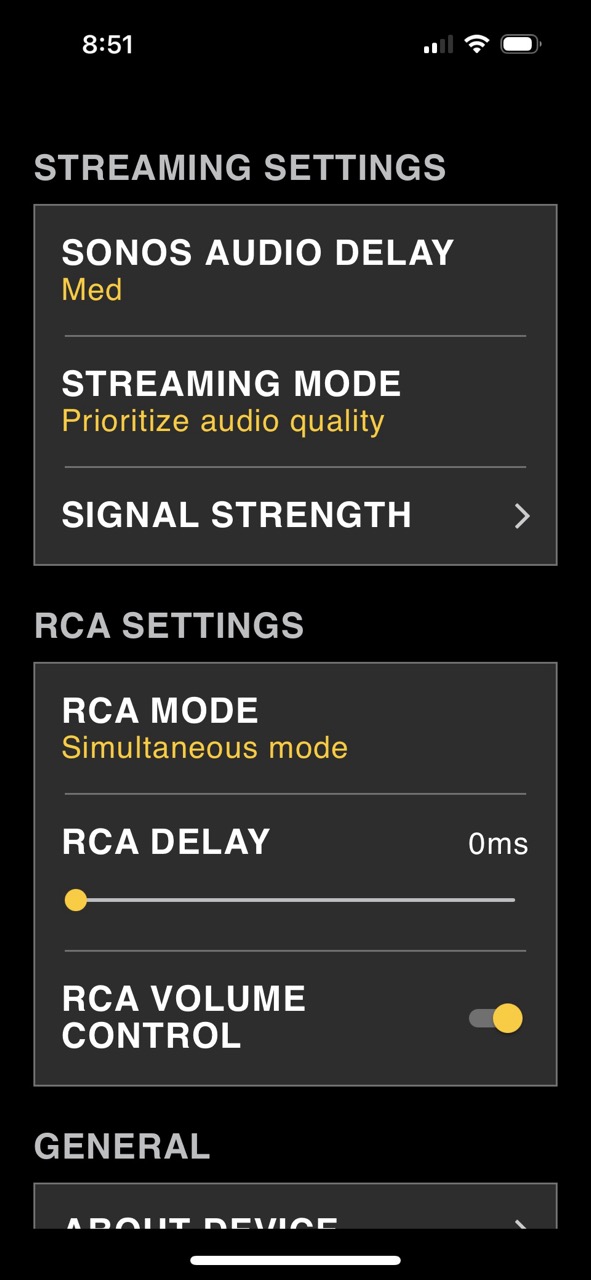The width and height of the screenshot is (591, 1280).
Task: Tap the 8:51 clock in status bar
Action: (107, 44)
